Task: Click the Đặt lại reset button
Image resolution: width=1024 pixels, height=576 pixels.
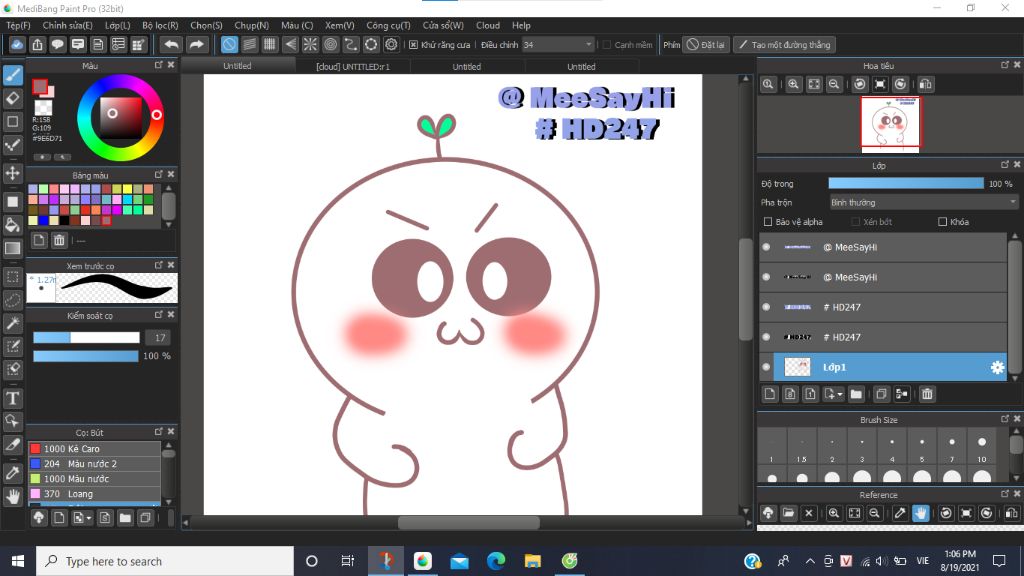Action: click(x=706, y=44)
